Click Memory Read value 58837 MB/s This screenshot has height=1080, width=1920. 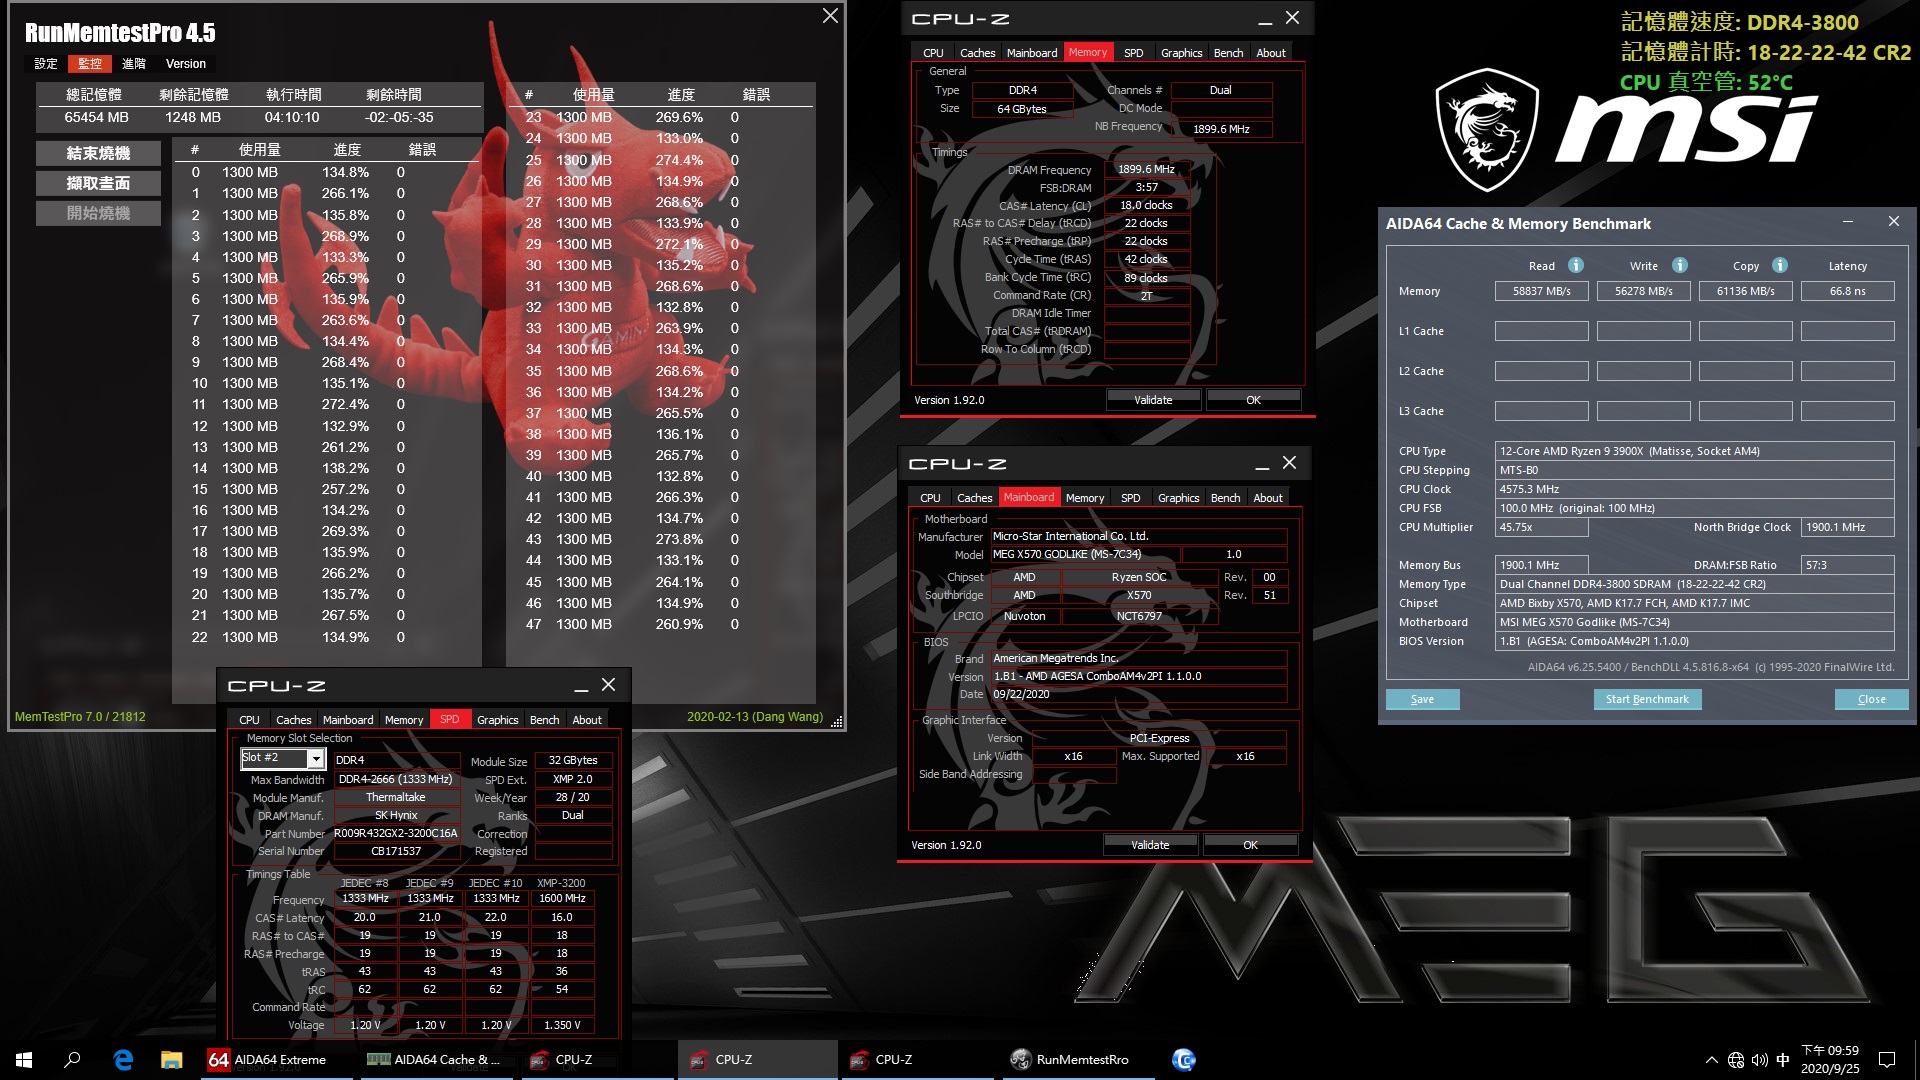pos(1541,291)
